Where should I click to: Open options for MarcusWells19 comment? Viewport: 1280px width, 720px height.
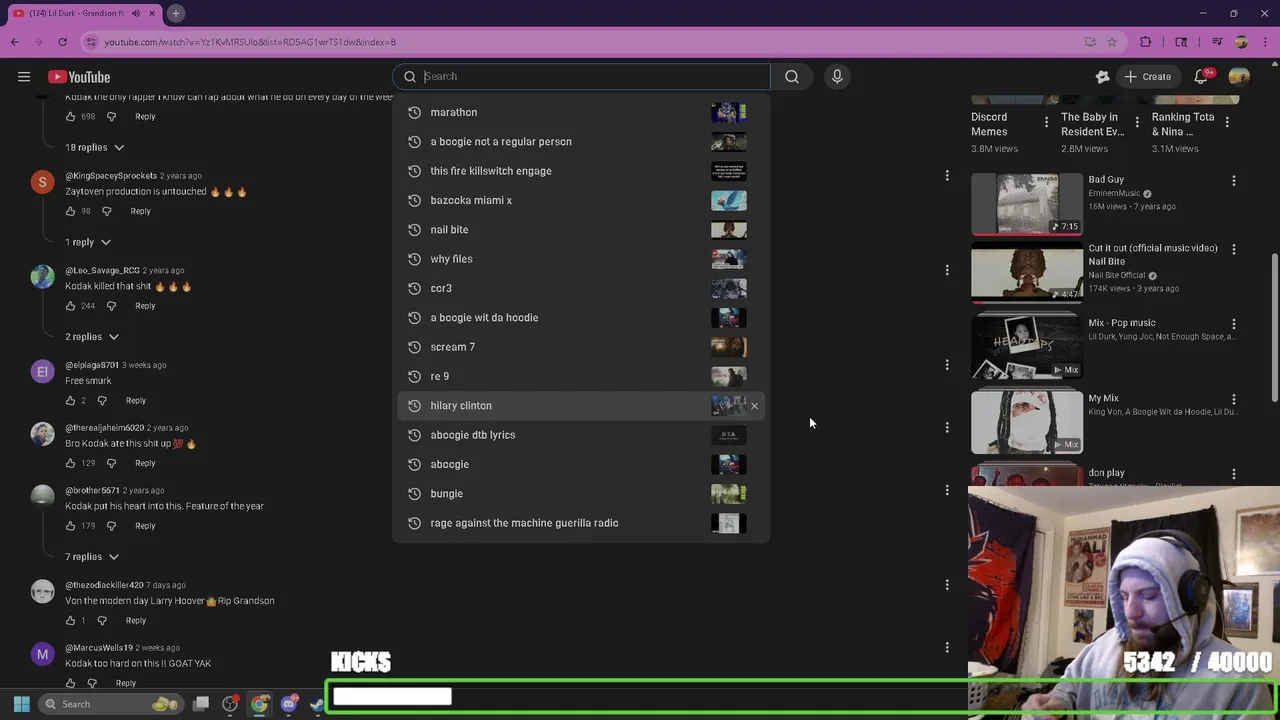coord(947,647)
